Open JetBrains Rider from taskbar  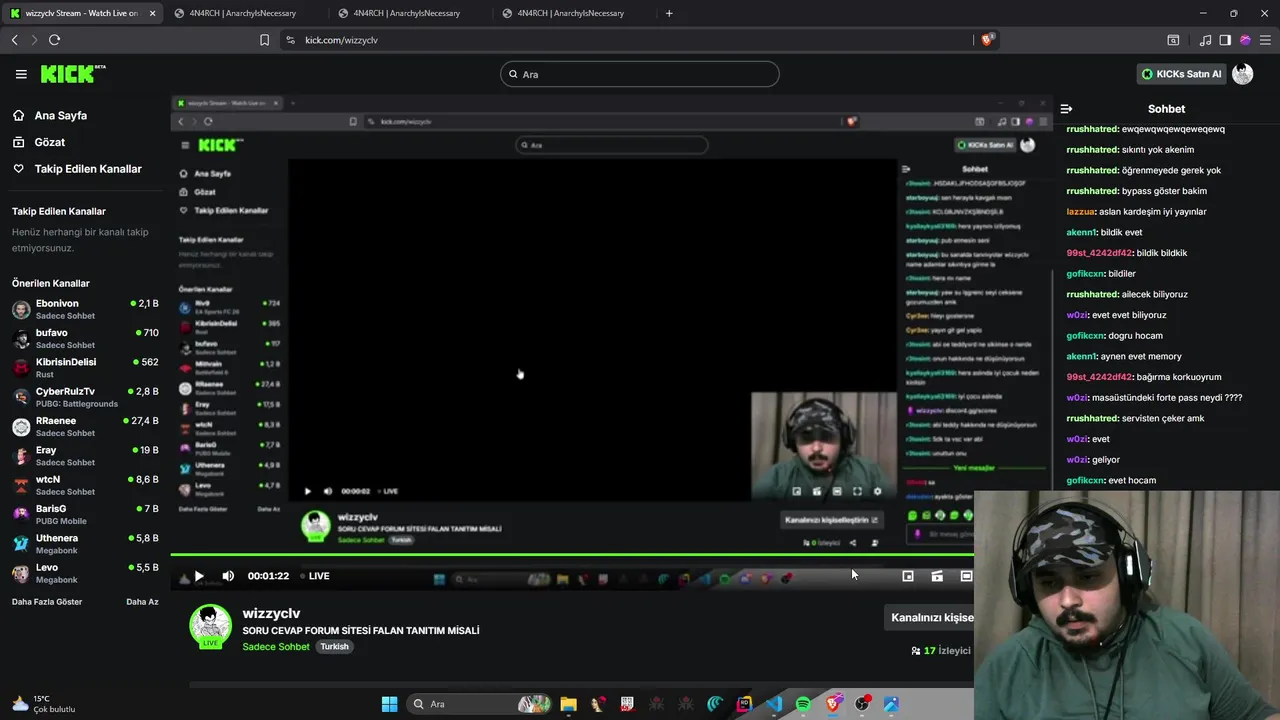tap(744, 704)
